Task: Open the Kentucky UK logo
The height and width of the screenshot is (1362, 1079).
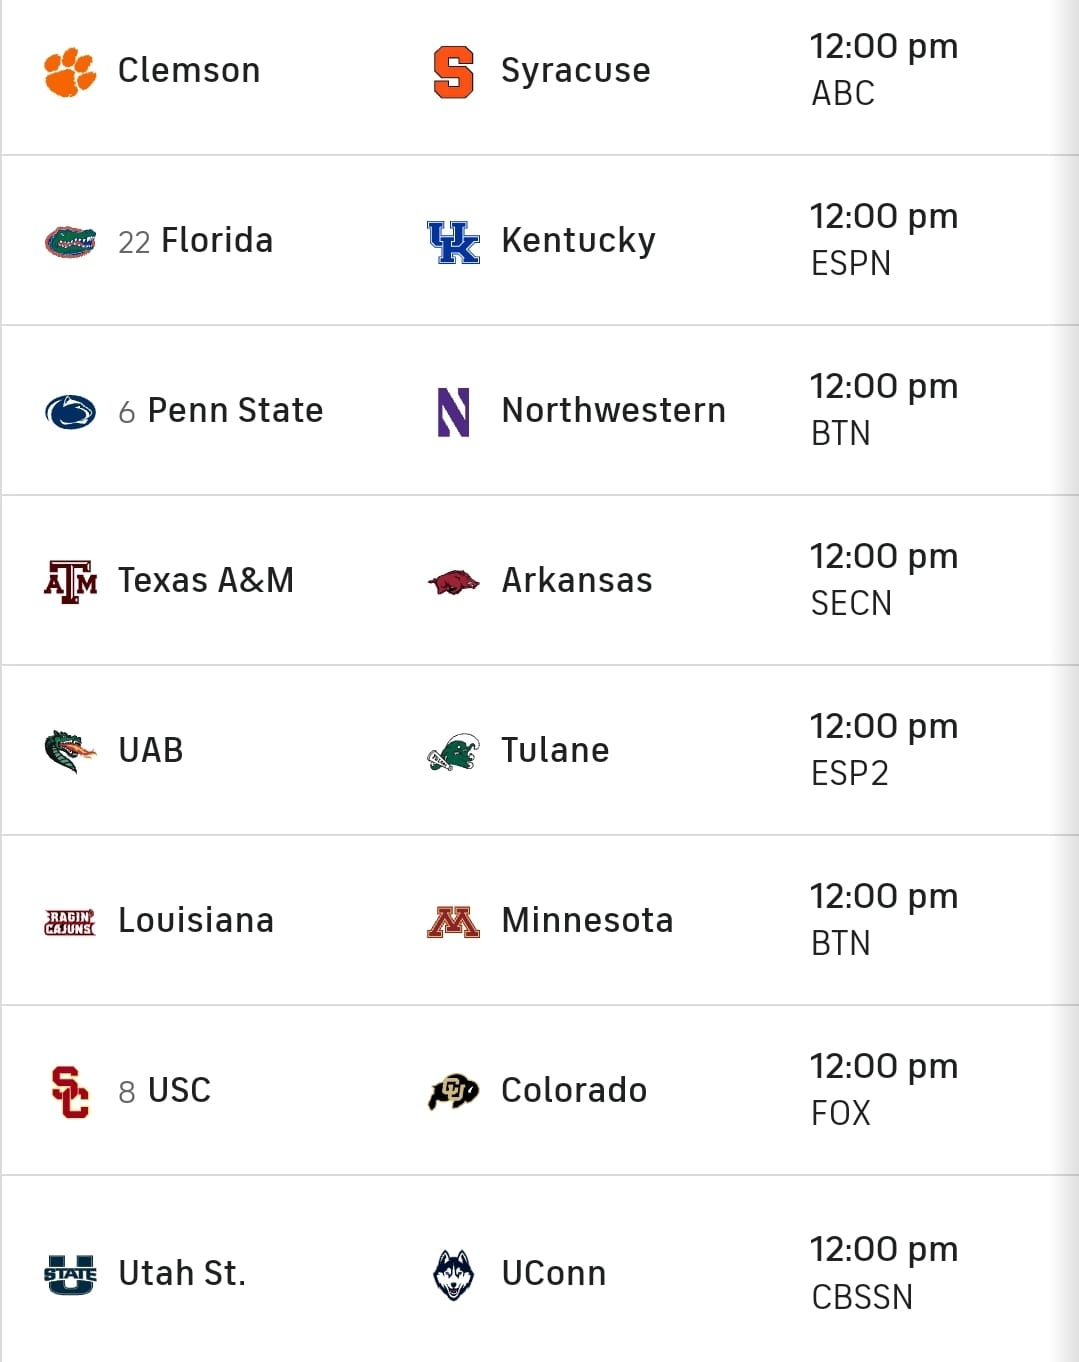Action: 453,241
